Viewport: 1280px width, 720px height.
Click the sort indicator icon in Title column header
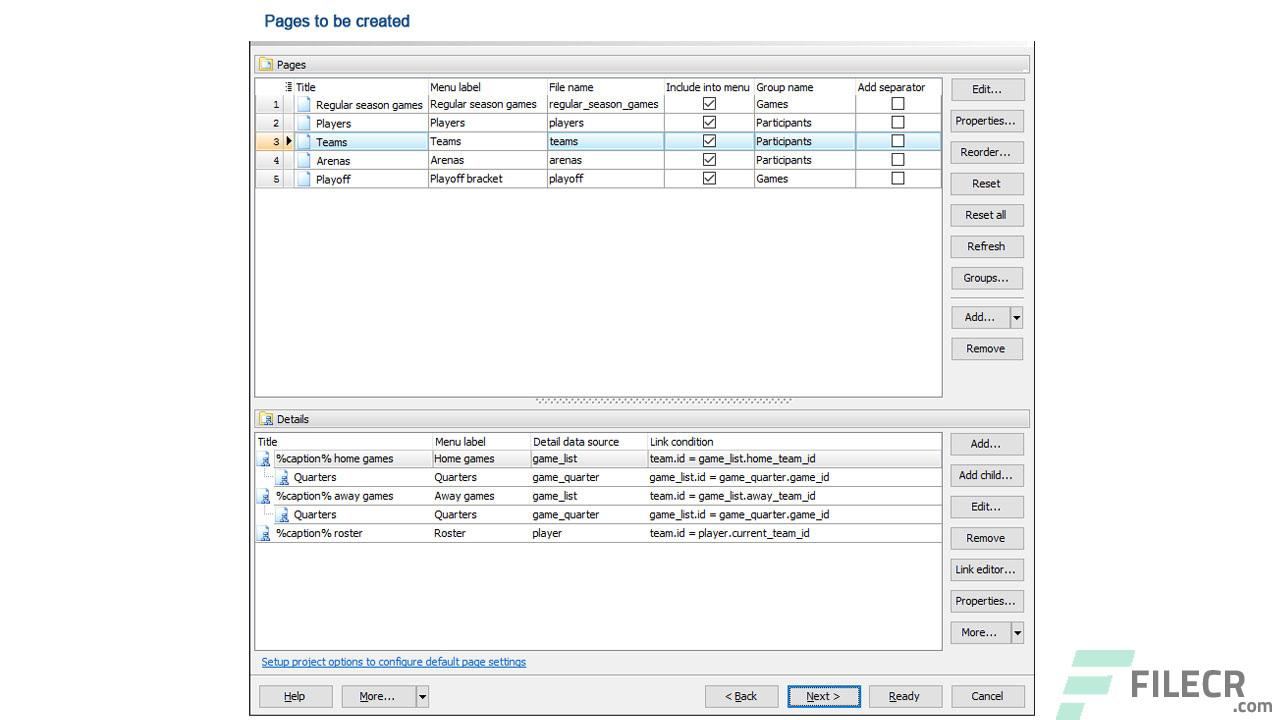pyautogui.click(x=288, y=87)
